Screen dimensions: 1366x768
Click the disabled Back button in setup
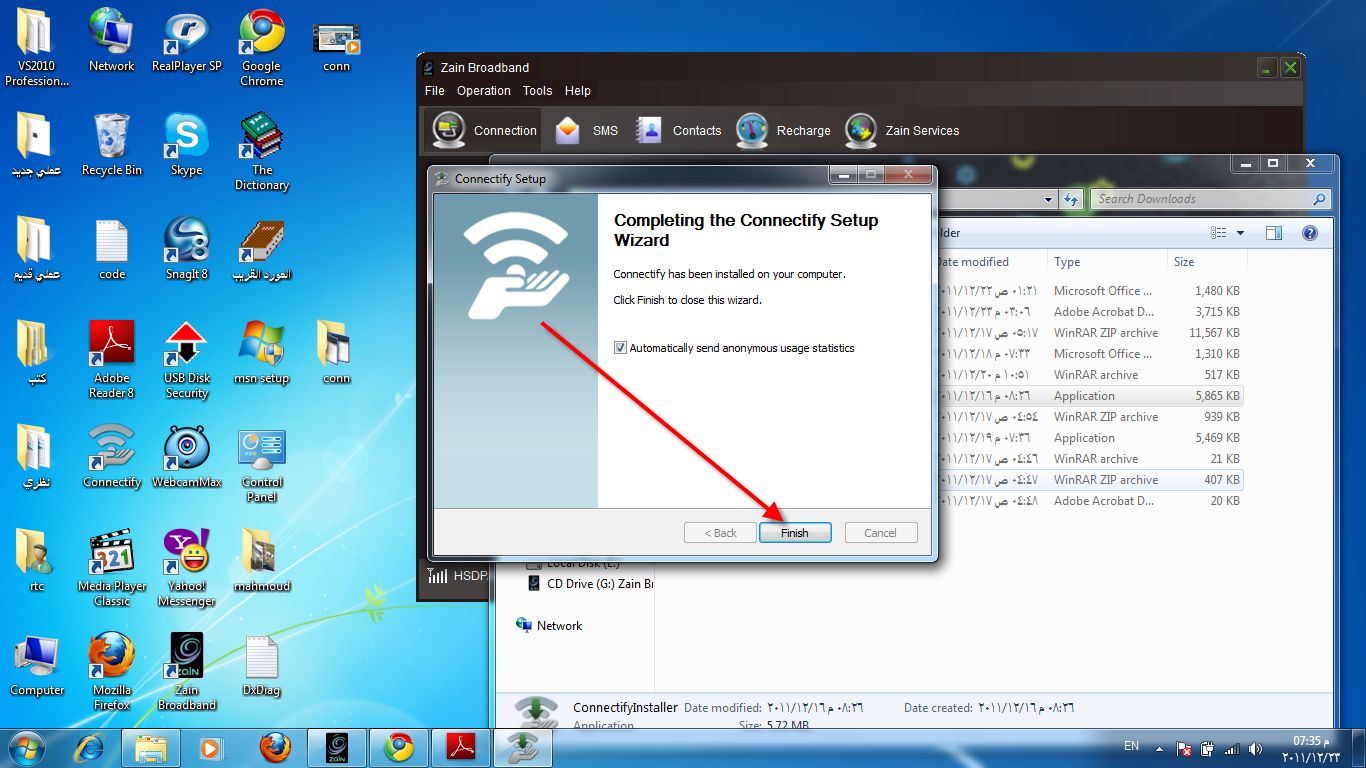[x=720, y=533]
